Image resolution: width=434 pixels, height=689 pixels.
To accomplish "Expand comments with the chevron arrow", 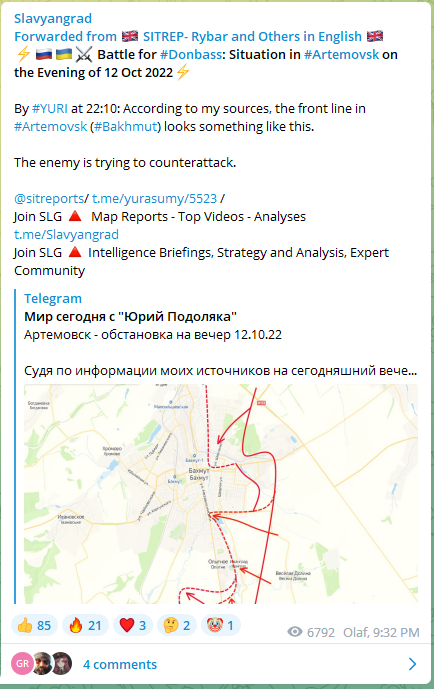I will (412, 664).
